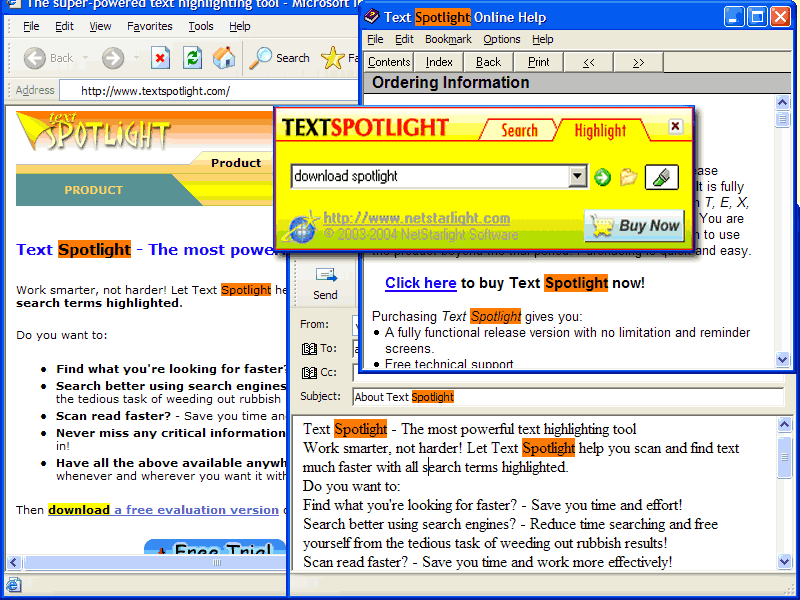Viewport: 800px width, 600px height.
Task: Click the Back button in Online Help toolbar
Action: click(488, 62)
